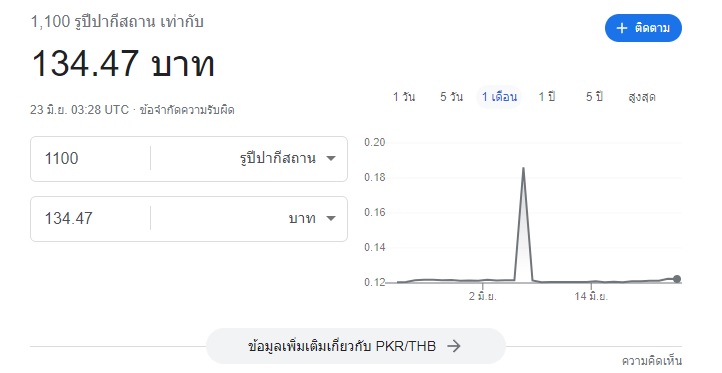The width and height of the screenshot is (722, 373).
Task: Select the 1 วัน time range
Action: pyautogui.click(x=404, y=97)
